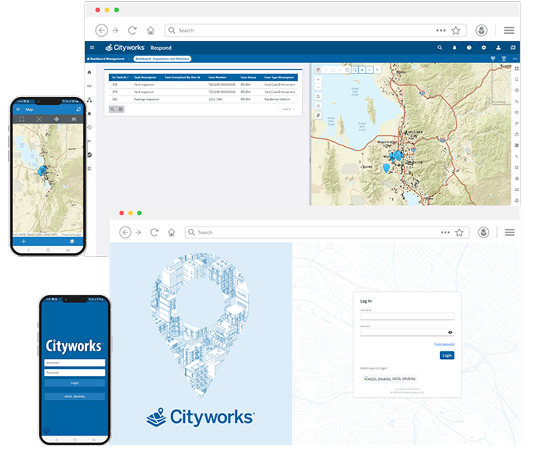The height and width of the screenshot is (450, 539).
Task: Click forgot password link above Login button
Action: coord(444,344)
